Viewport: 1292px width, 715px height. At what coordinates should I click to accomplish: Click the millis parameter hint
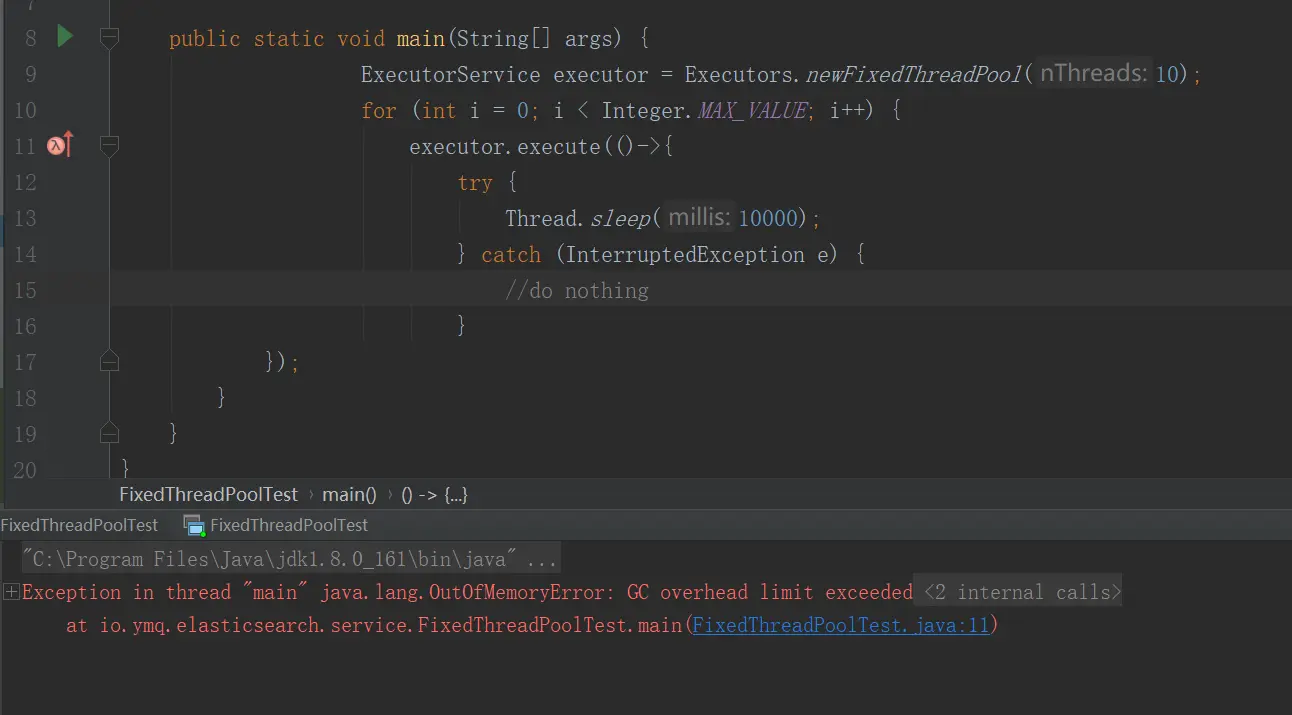click(x=700, y=218)
